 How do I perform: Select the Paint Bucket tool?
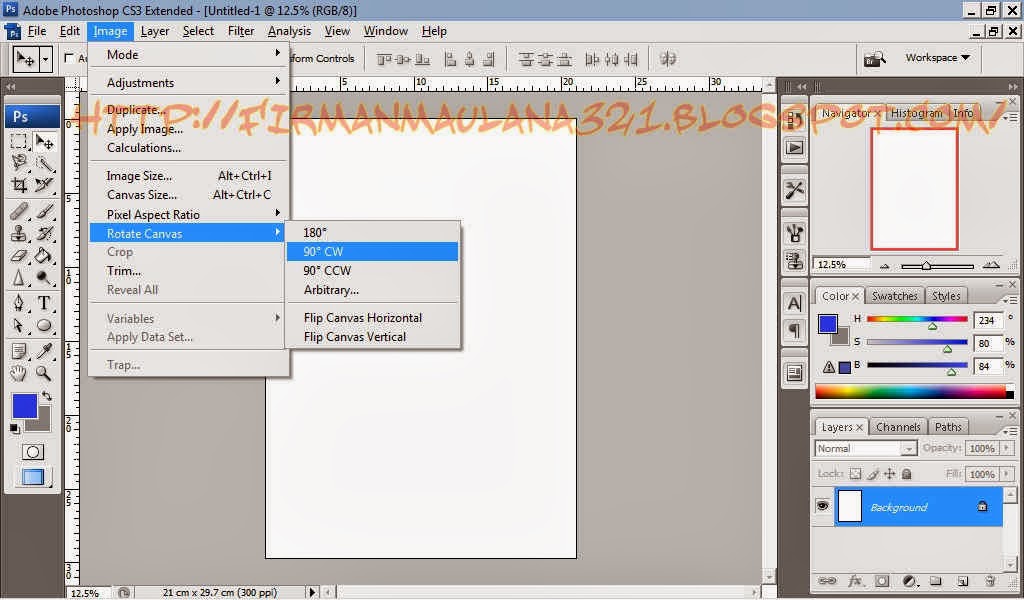coord(44,255)
